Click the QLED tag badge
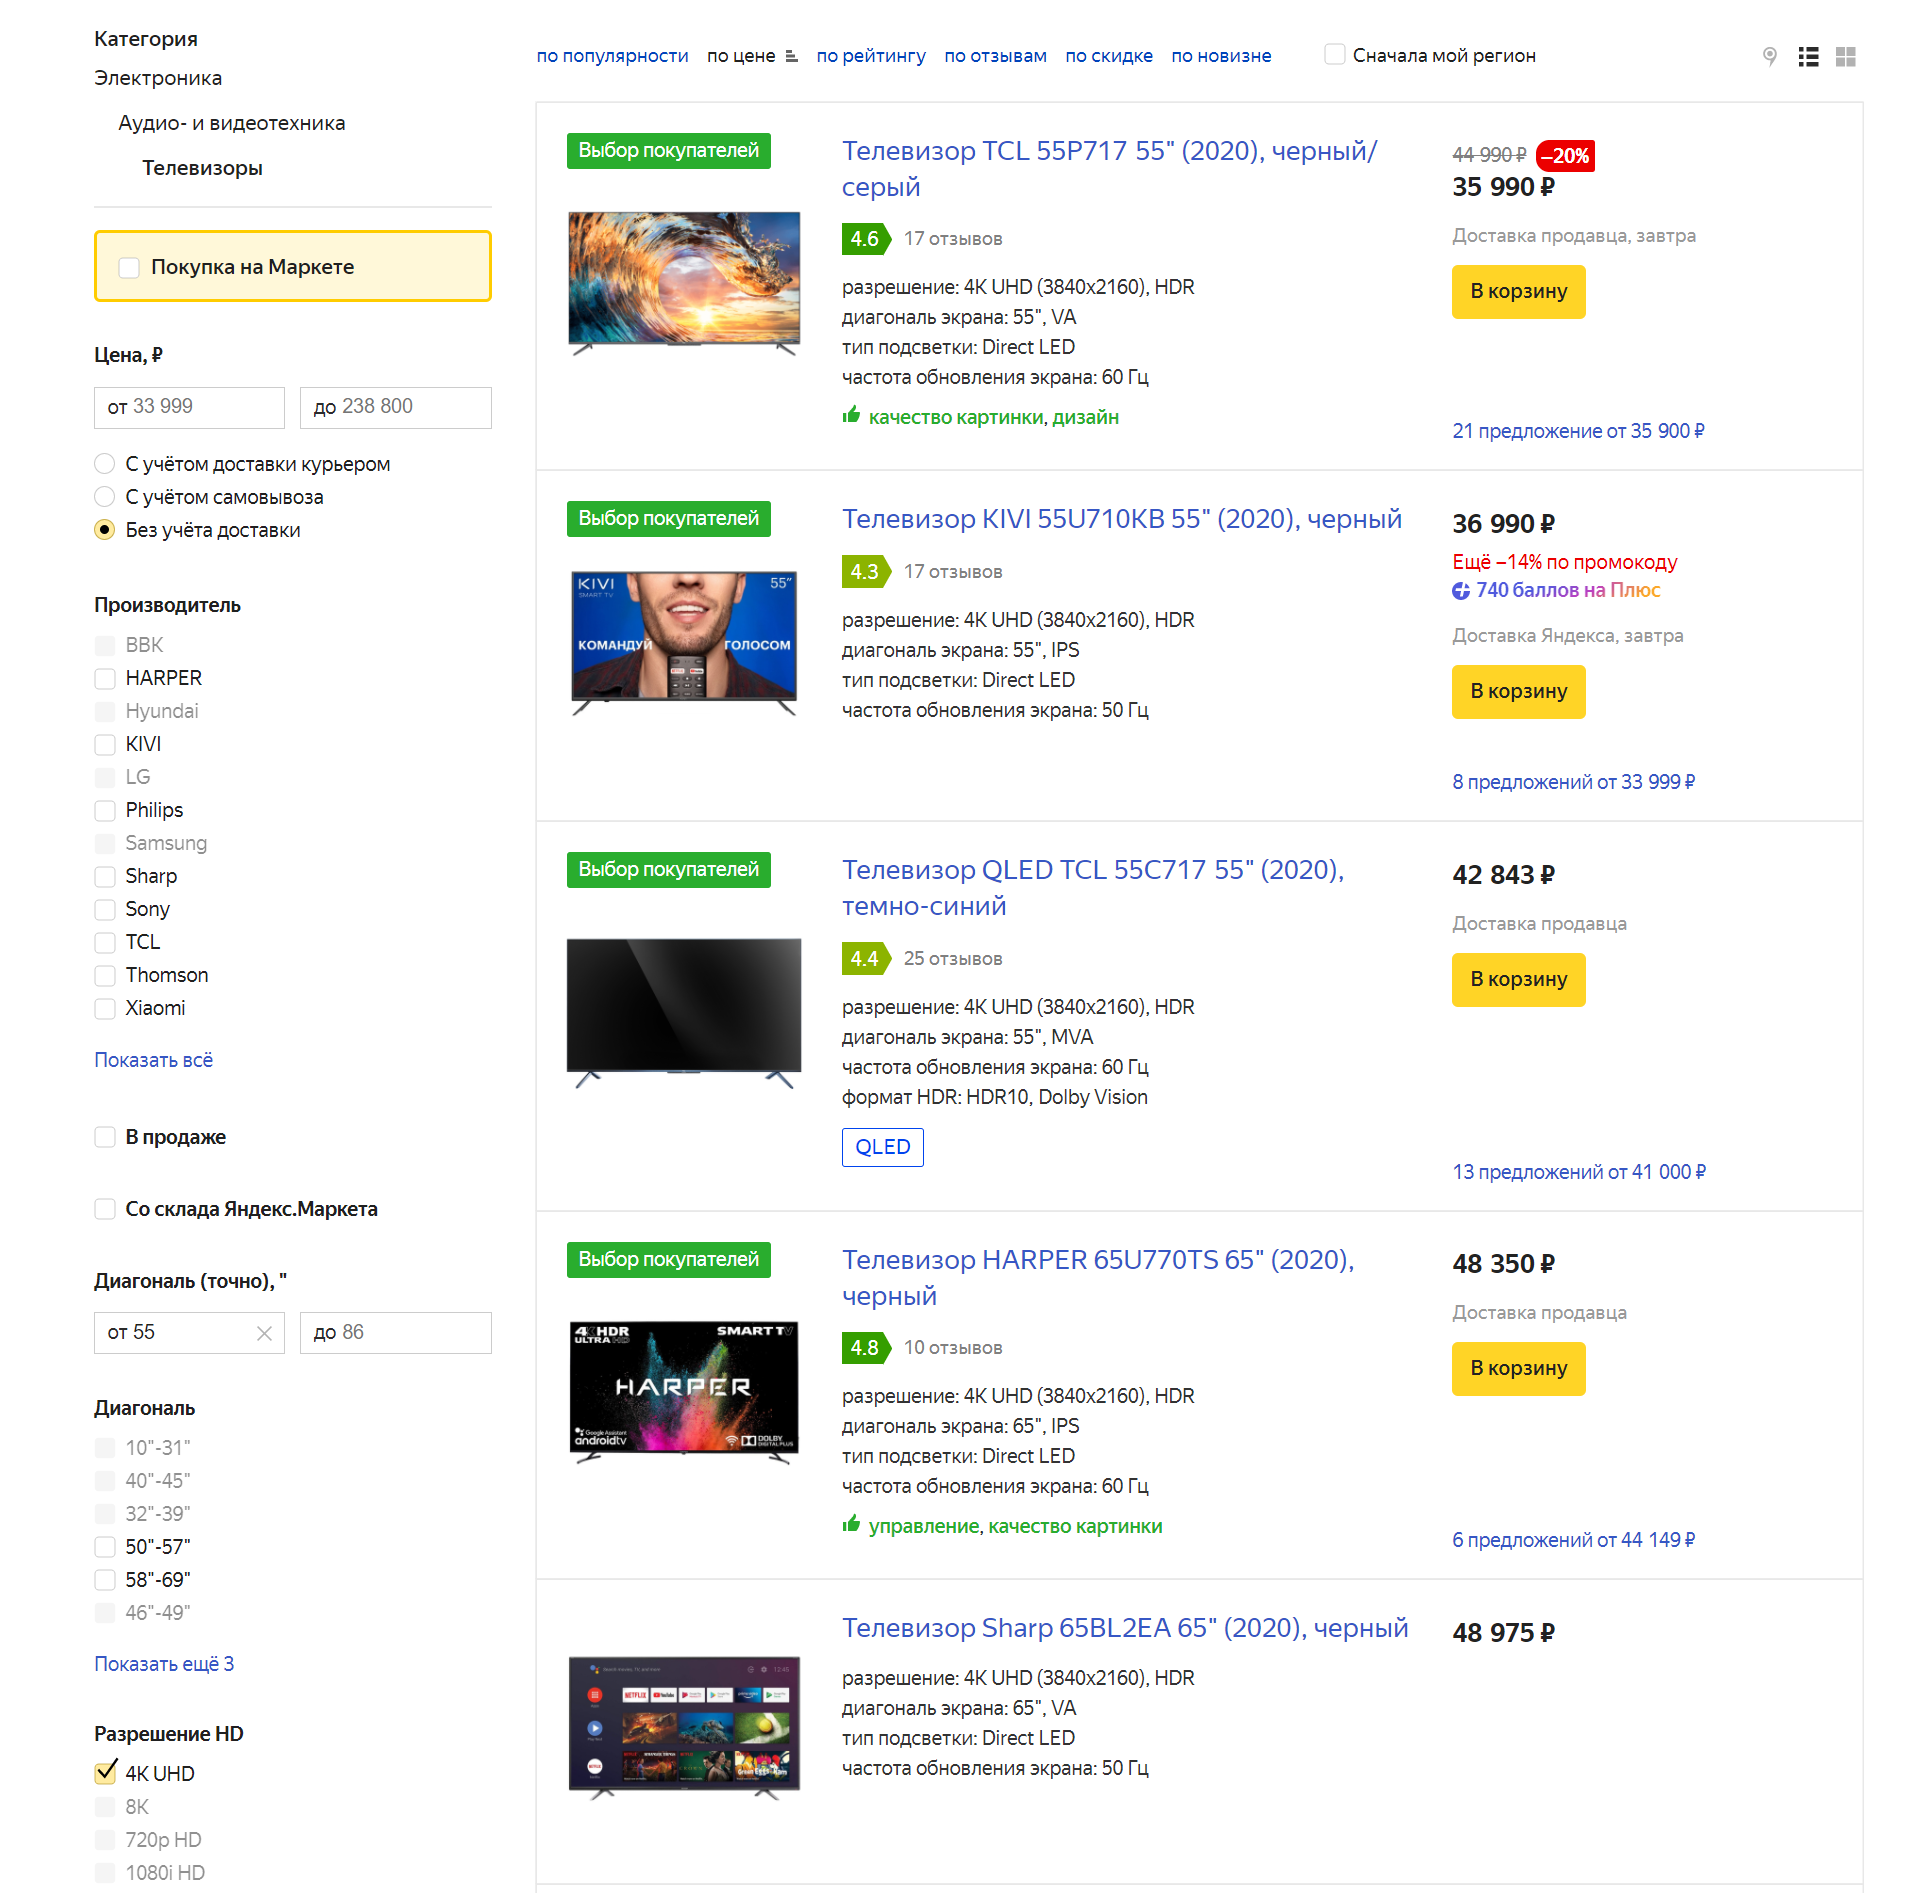This screenshot has width=1909, height=1893. [x=882, y=1147]
